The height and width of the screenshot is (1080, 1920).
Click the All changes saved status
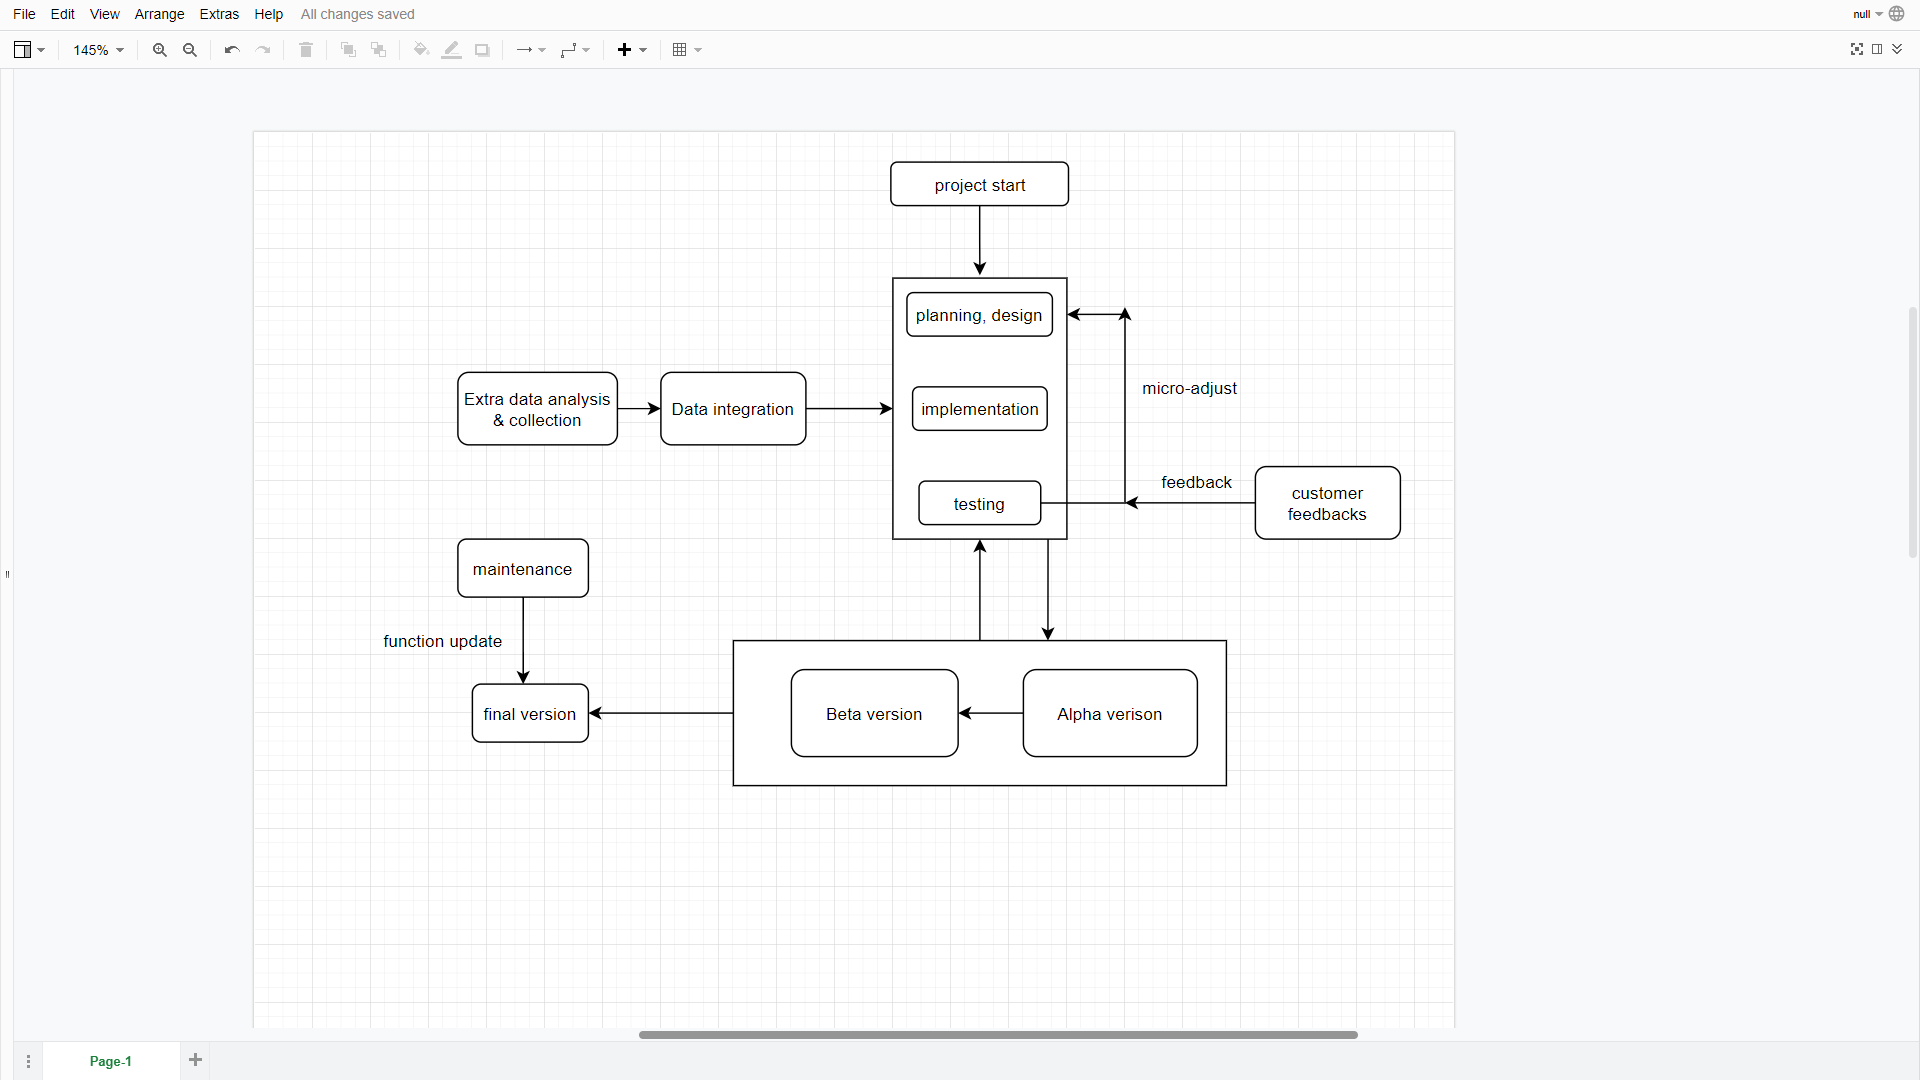(357, 14)
